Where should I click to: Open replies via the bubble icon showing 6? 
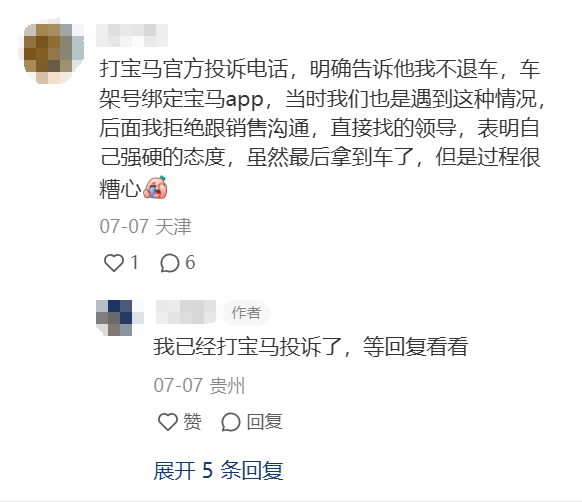(170, 263)
